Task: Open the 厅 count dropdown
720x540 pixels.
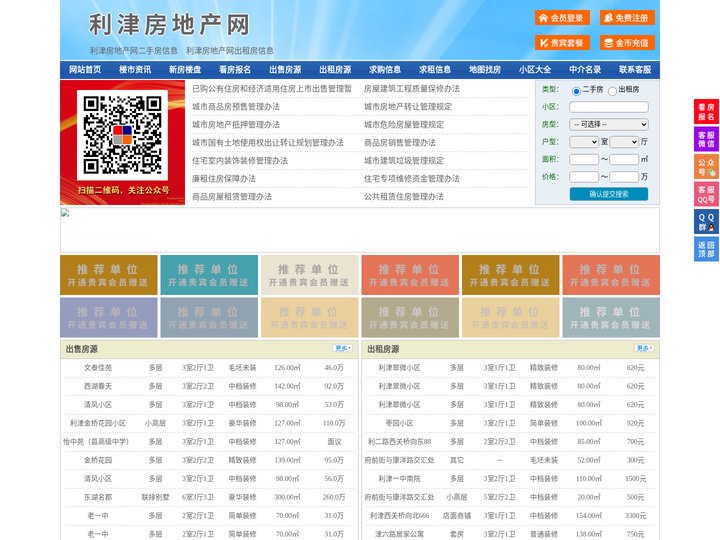Action: [624, 142]
